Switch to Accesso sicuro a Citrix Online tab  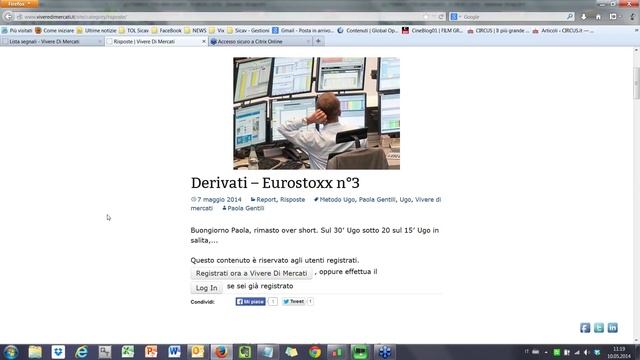pyautogui.click(x=260, y=41)
